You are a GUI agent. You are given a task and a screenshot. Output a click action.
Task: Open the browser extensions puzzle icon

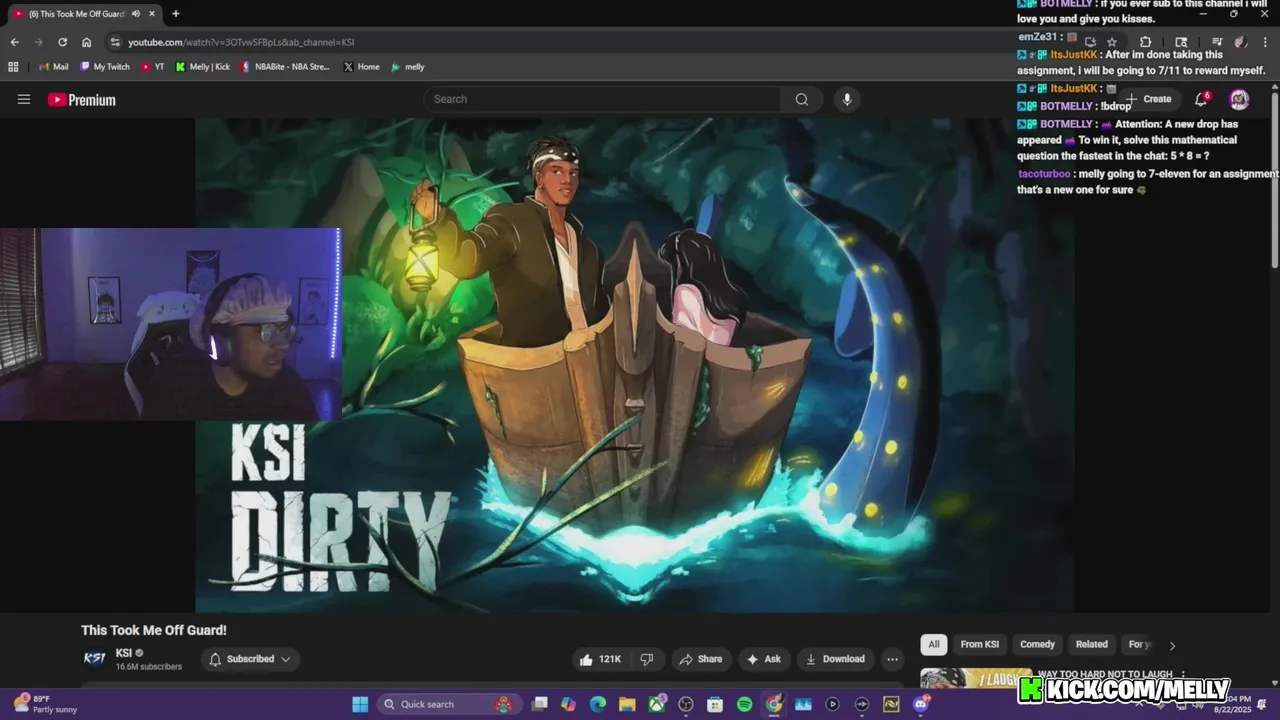tap(1146, 42)
